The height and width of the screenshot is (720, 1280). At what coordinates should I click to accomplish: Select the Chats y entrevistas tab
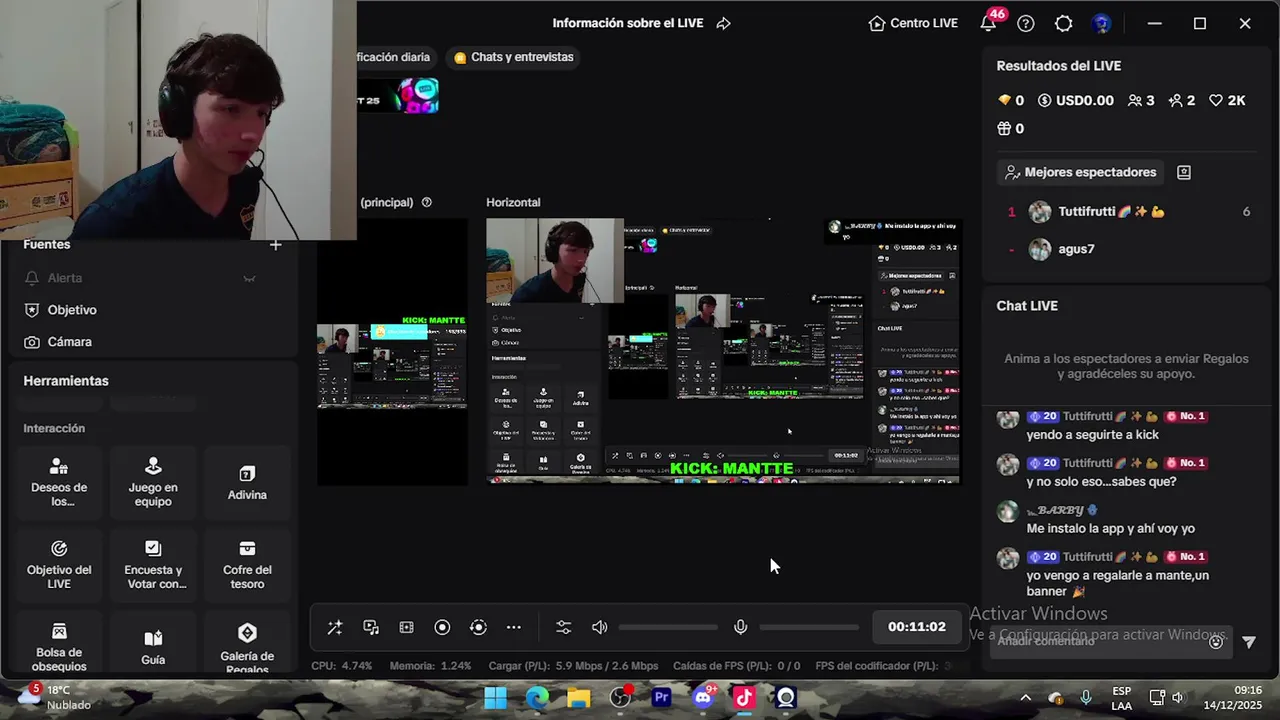point(514,57)
